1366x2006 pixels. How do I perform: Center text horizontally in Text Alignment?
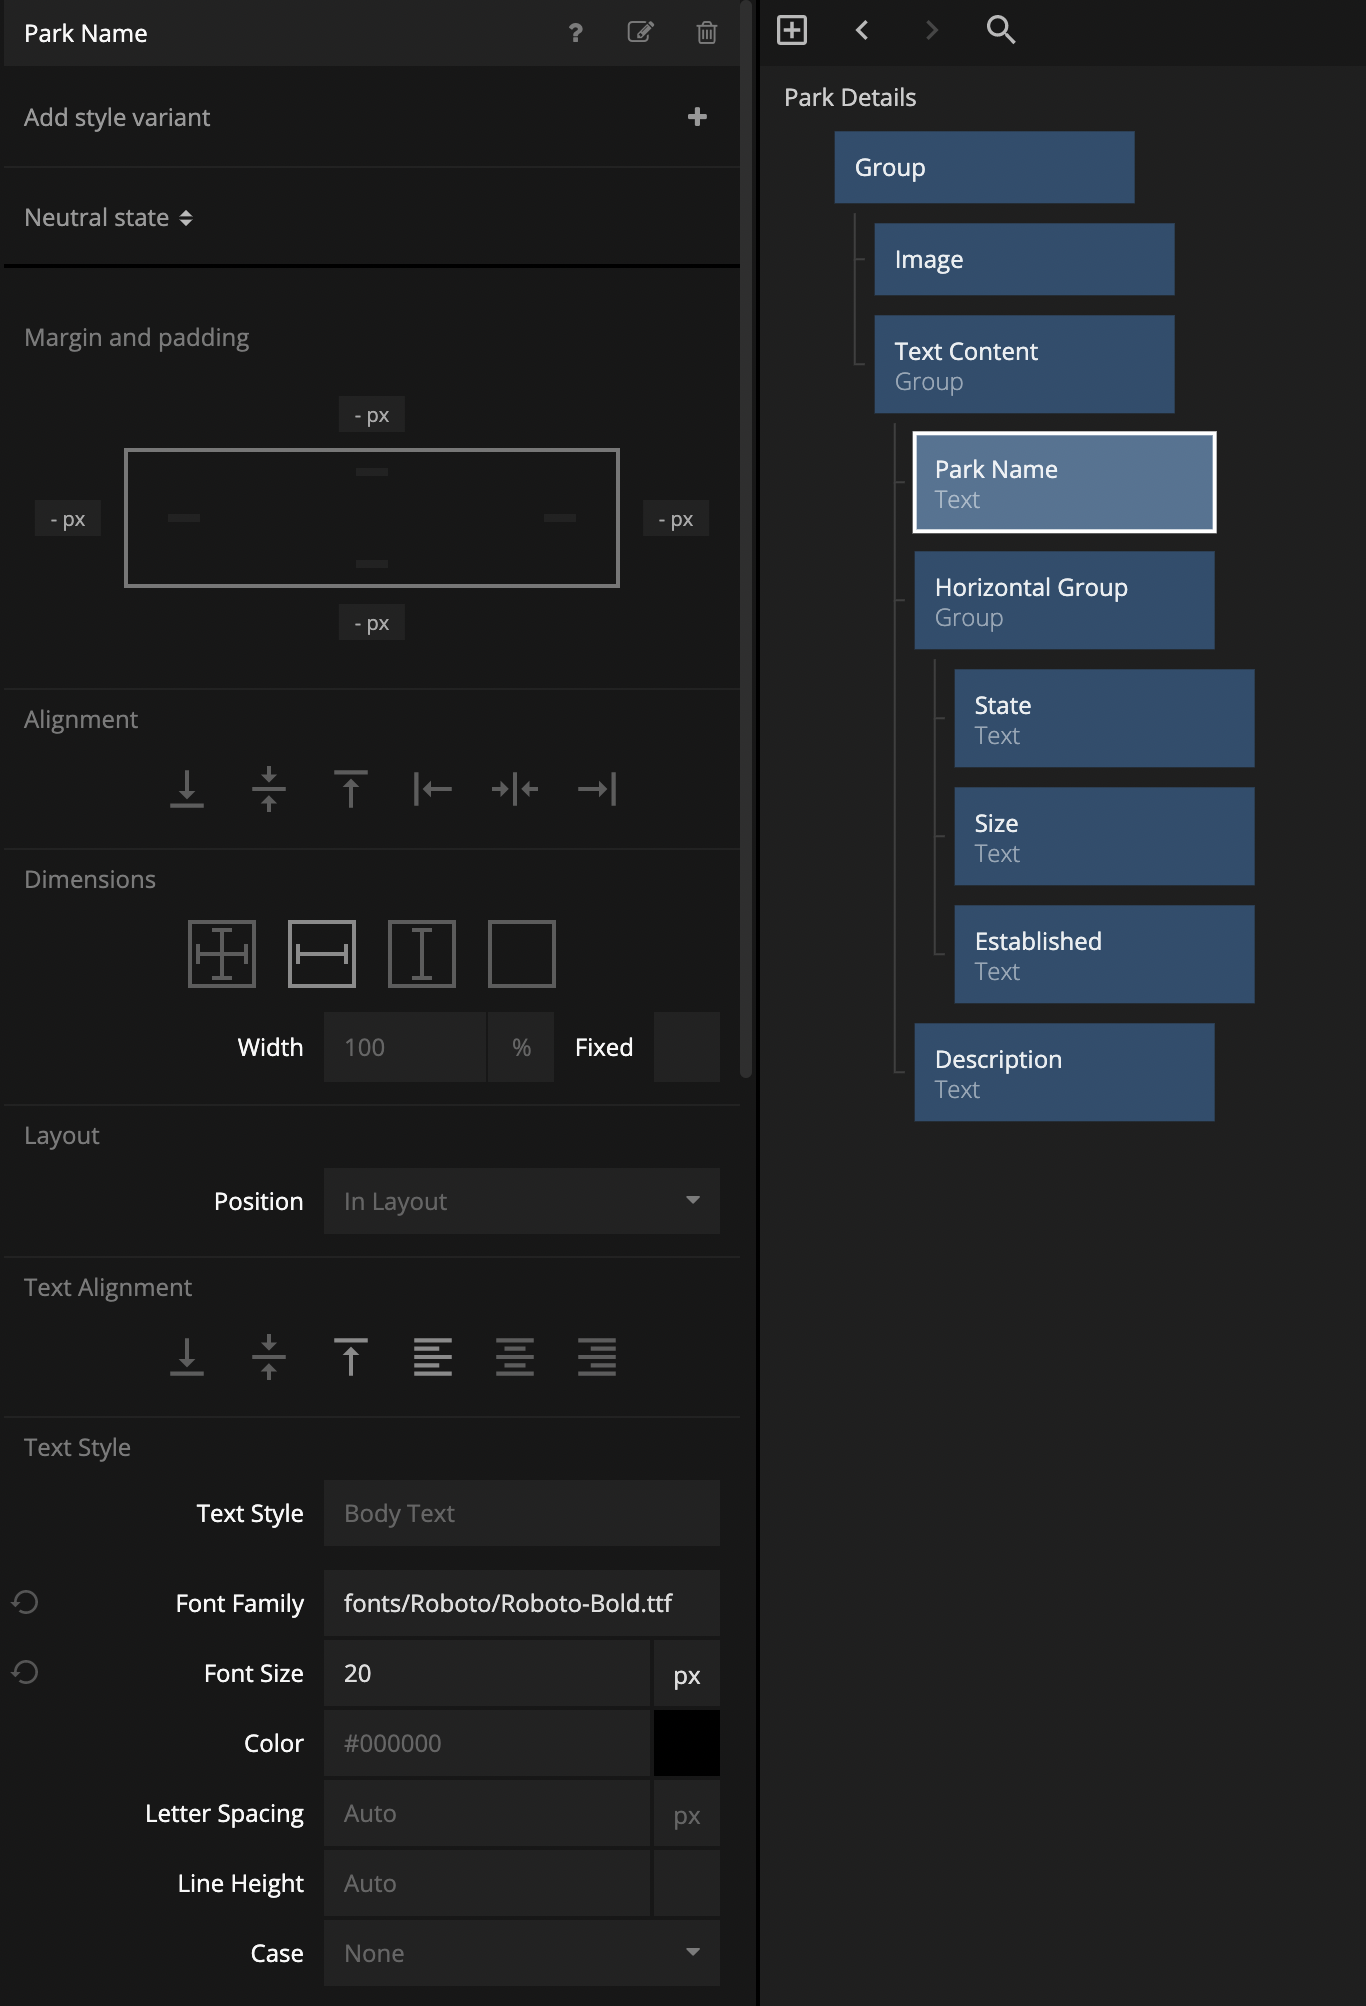pos(515,1357)
